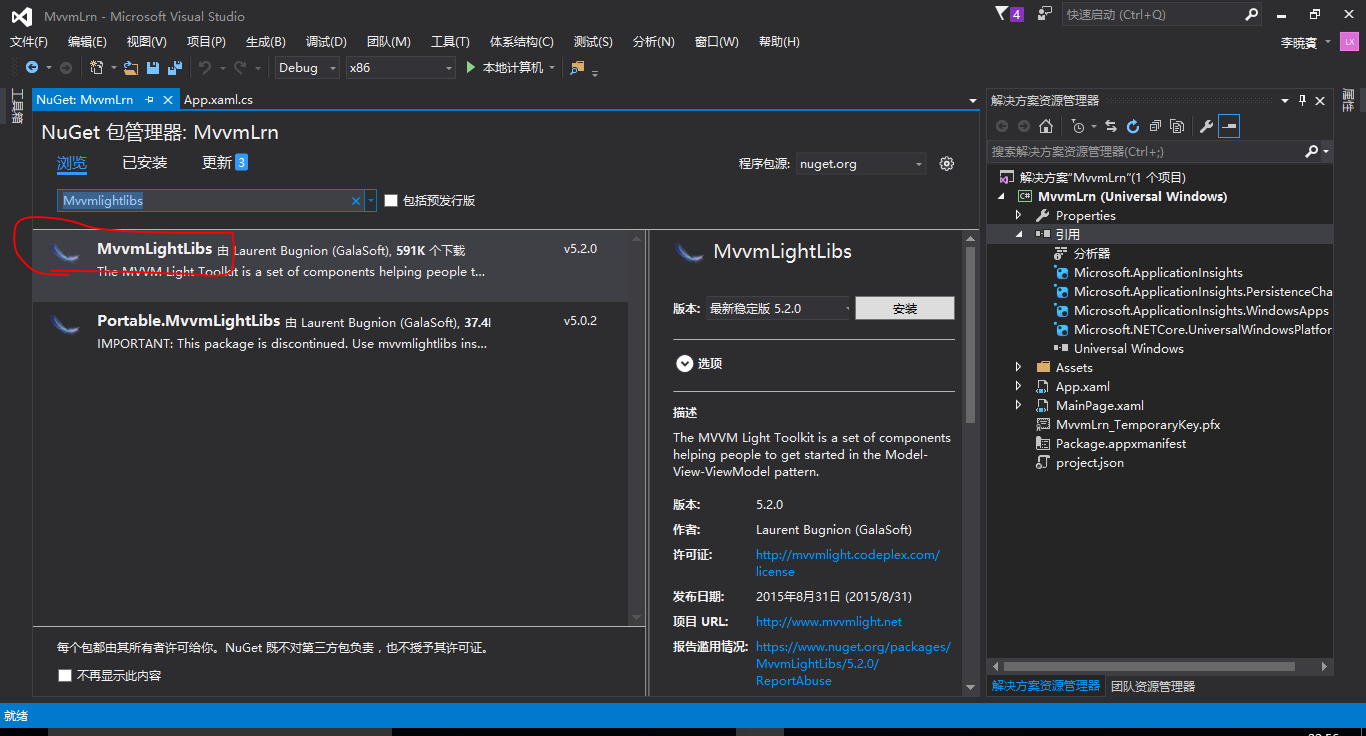This screenshot has height=736, width=1366.
Task: Open the mvvmlight.codeplex.com license link
Action: pos(848,563)
